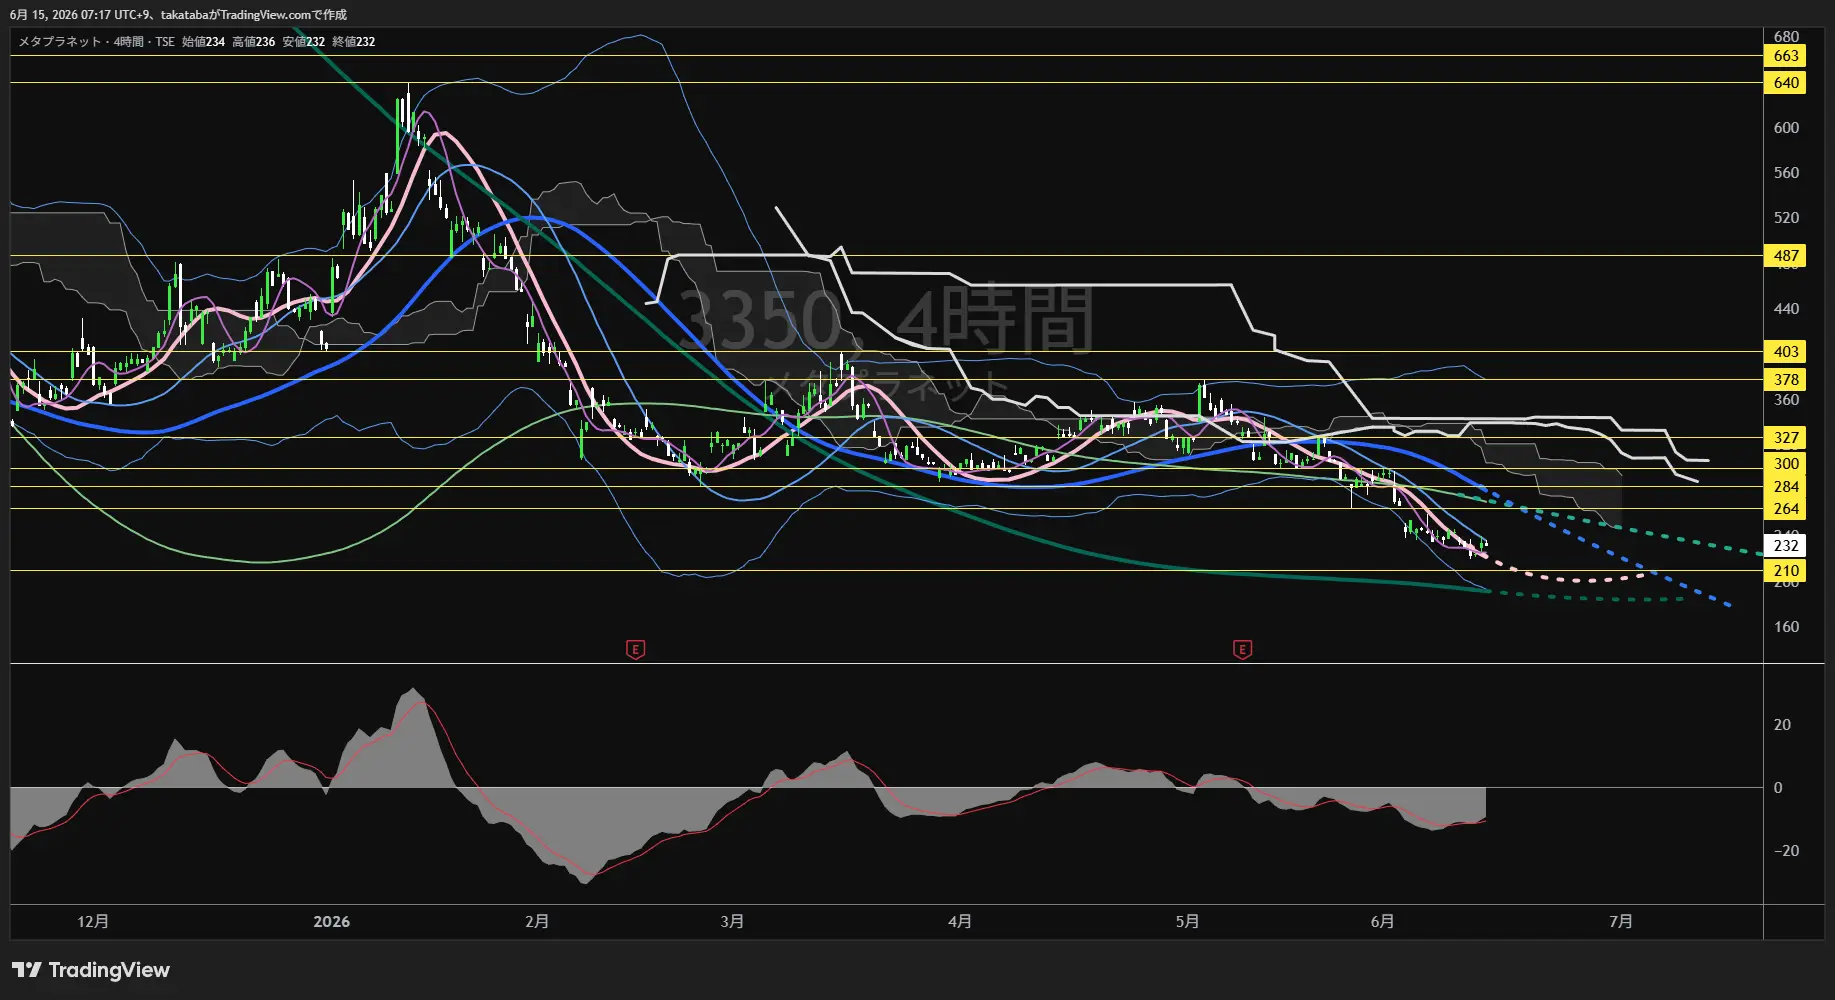Select the yellow 403 price level label
Image resolution: width=1835 pixels, height=1000 pixels.
coord(1786,352)
